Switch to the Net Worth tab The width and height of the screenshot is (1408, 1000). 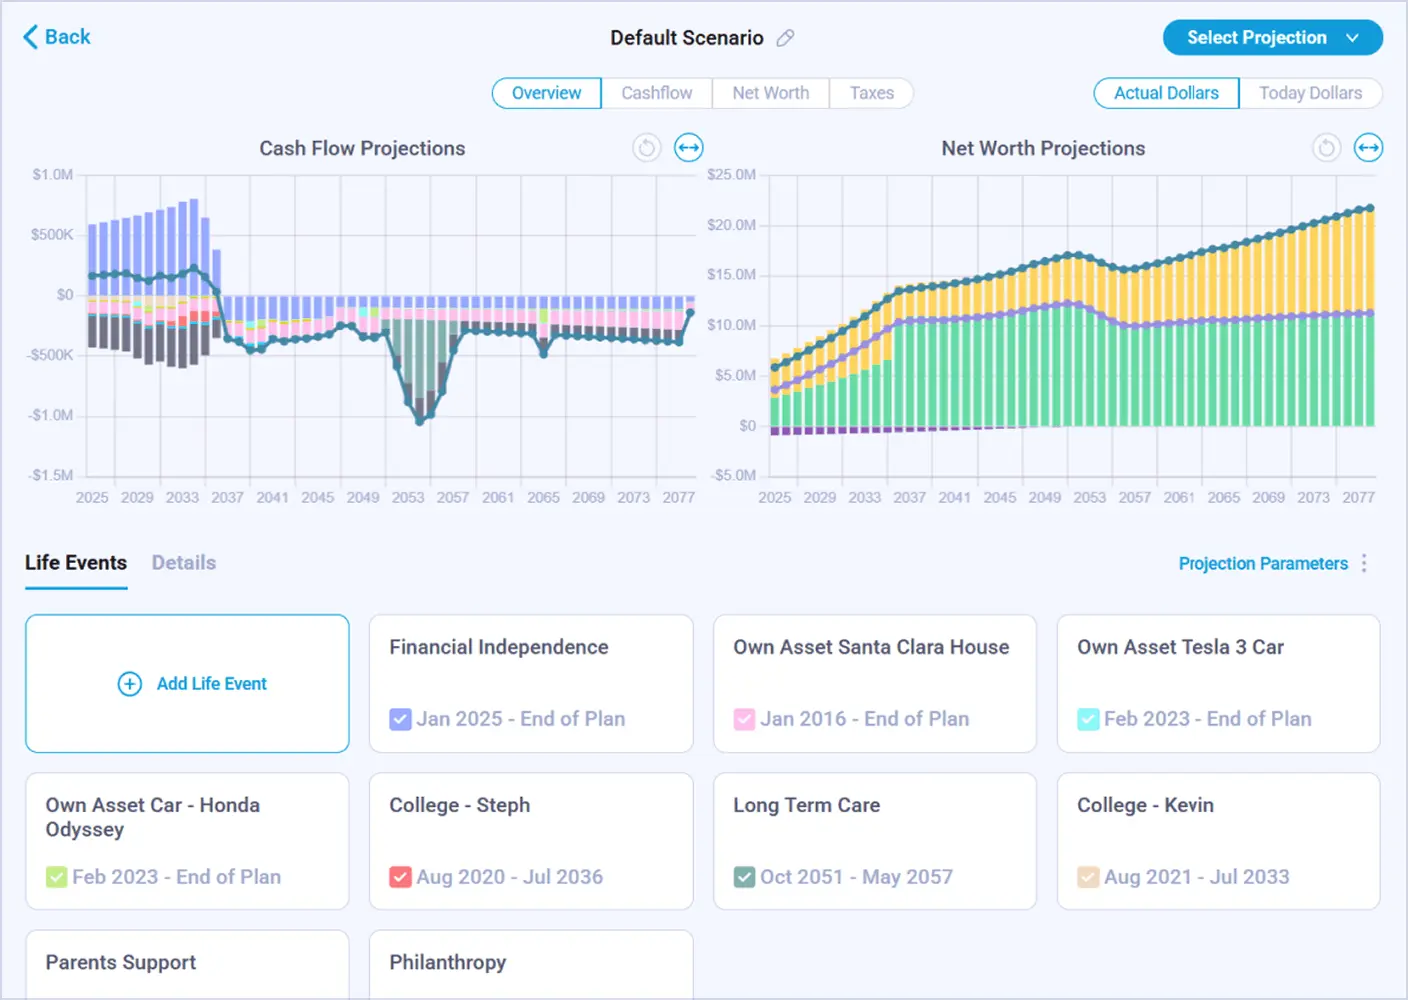(771, 93)
